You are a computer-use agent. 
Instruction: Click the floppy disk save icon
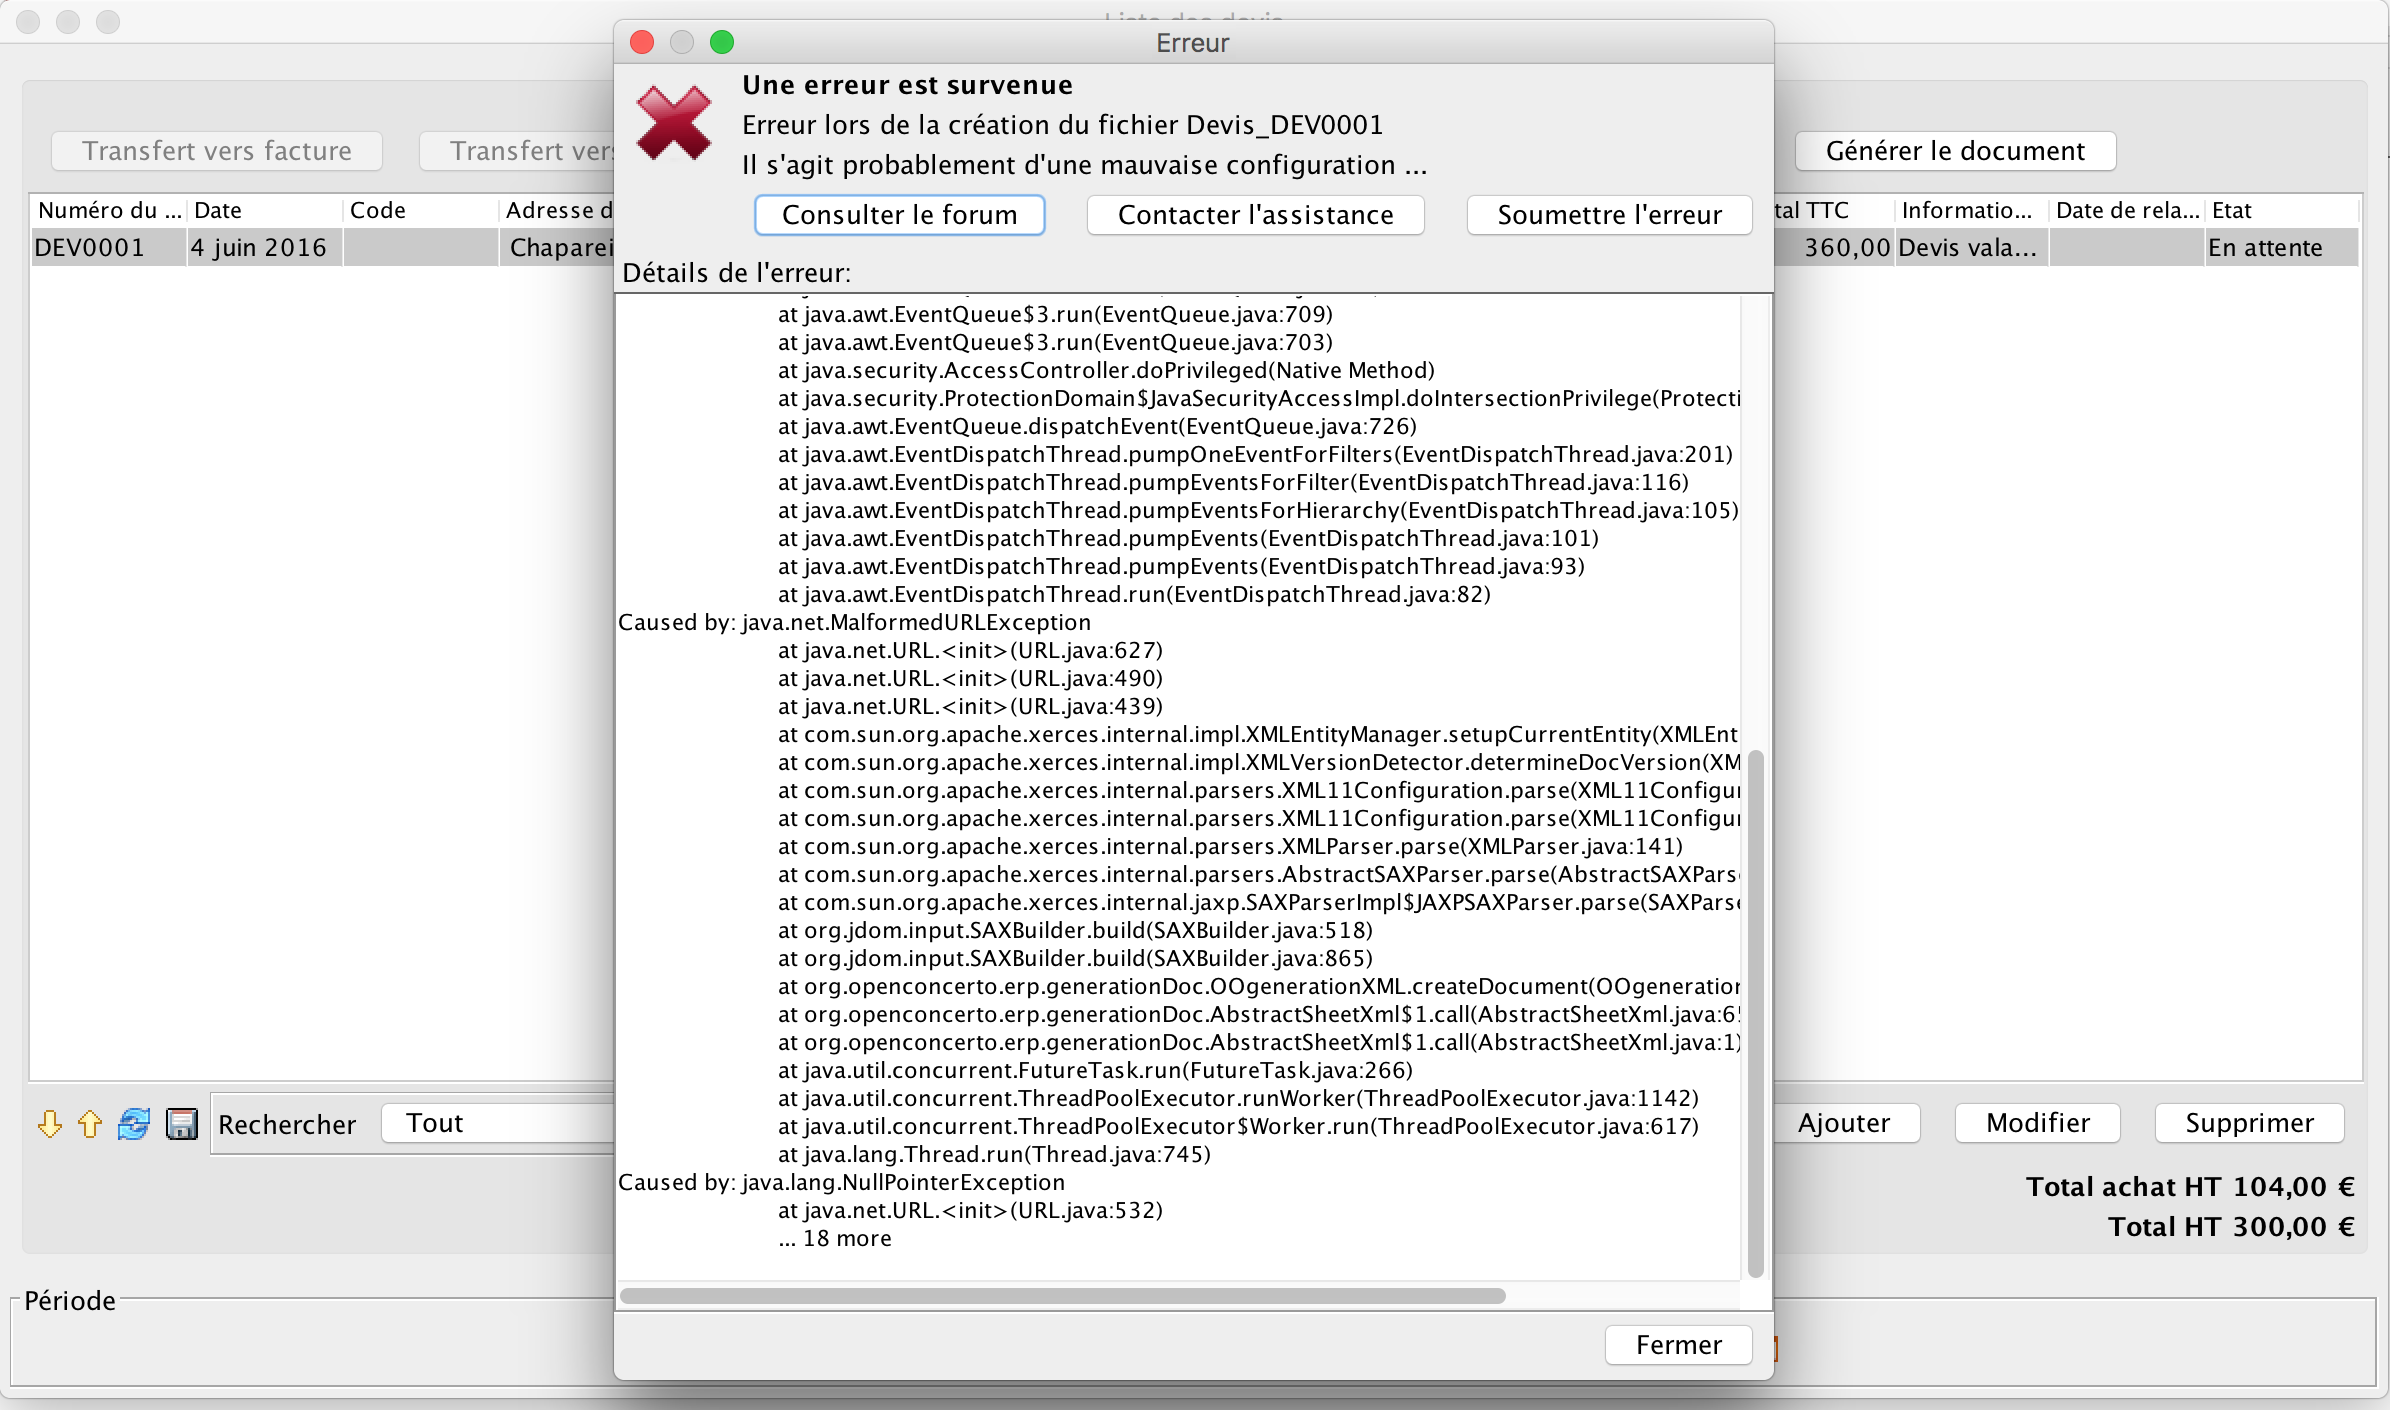tap(181, 1125)
